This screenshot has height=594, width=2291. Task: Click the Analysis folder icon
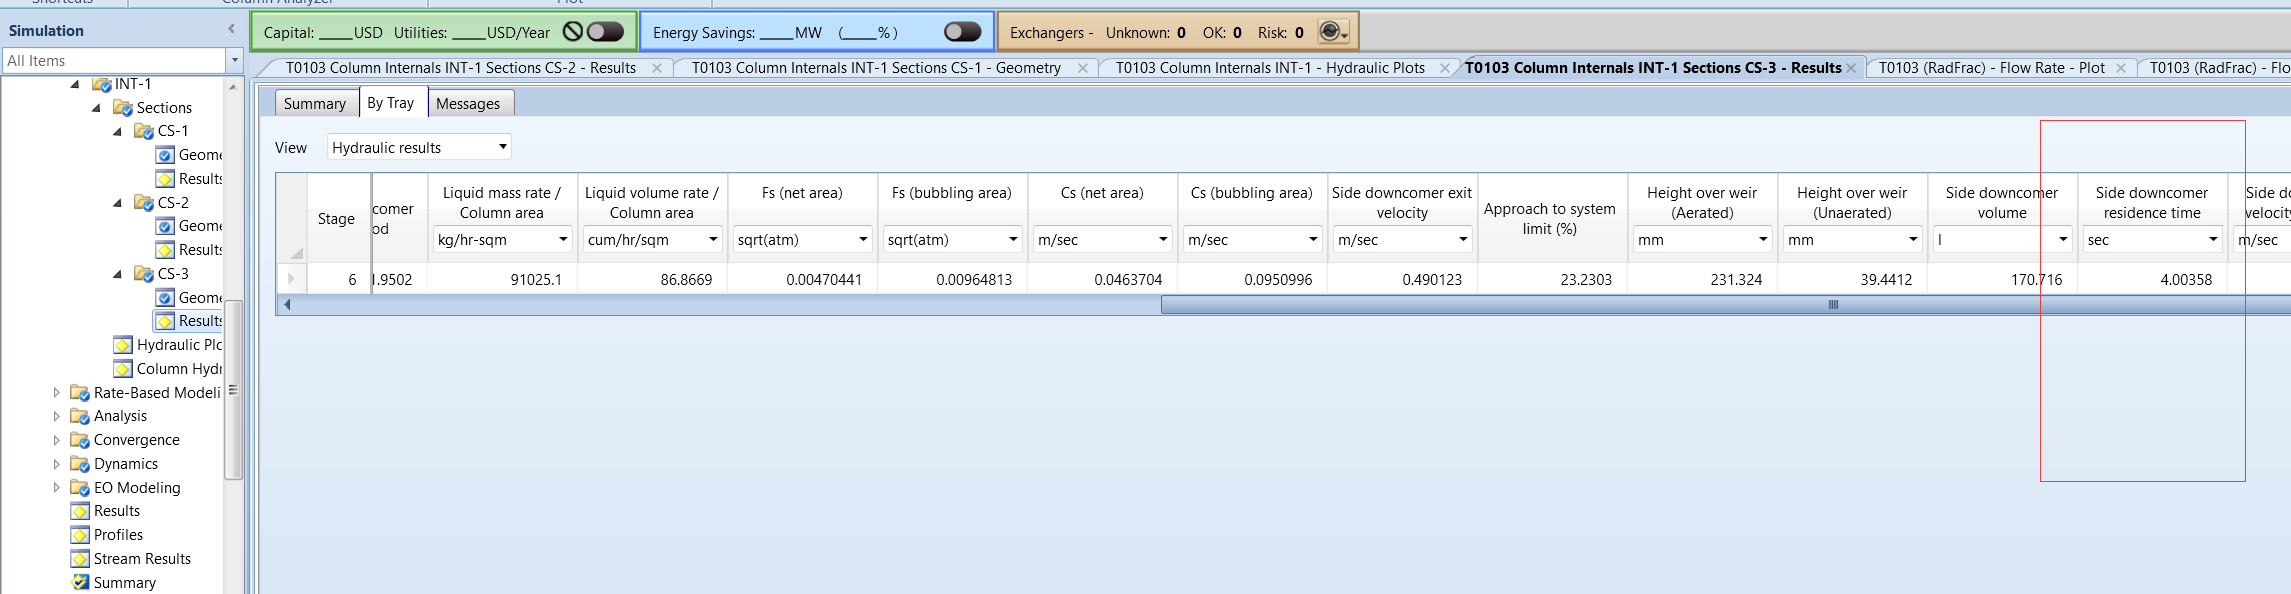click(x=80, y=416)
